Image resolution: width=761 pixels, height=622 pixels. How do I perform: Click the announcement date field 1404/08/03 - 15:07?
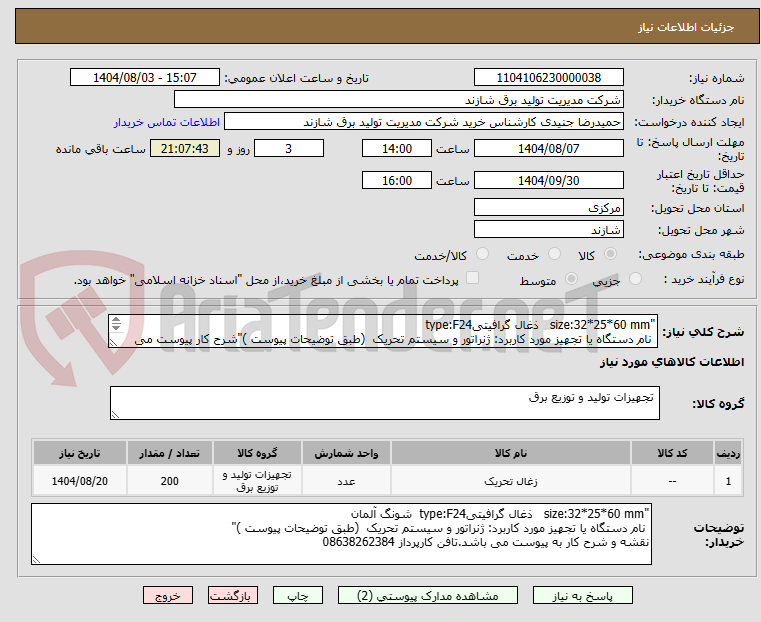point(145,78)
